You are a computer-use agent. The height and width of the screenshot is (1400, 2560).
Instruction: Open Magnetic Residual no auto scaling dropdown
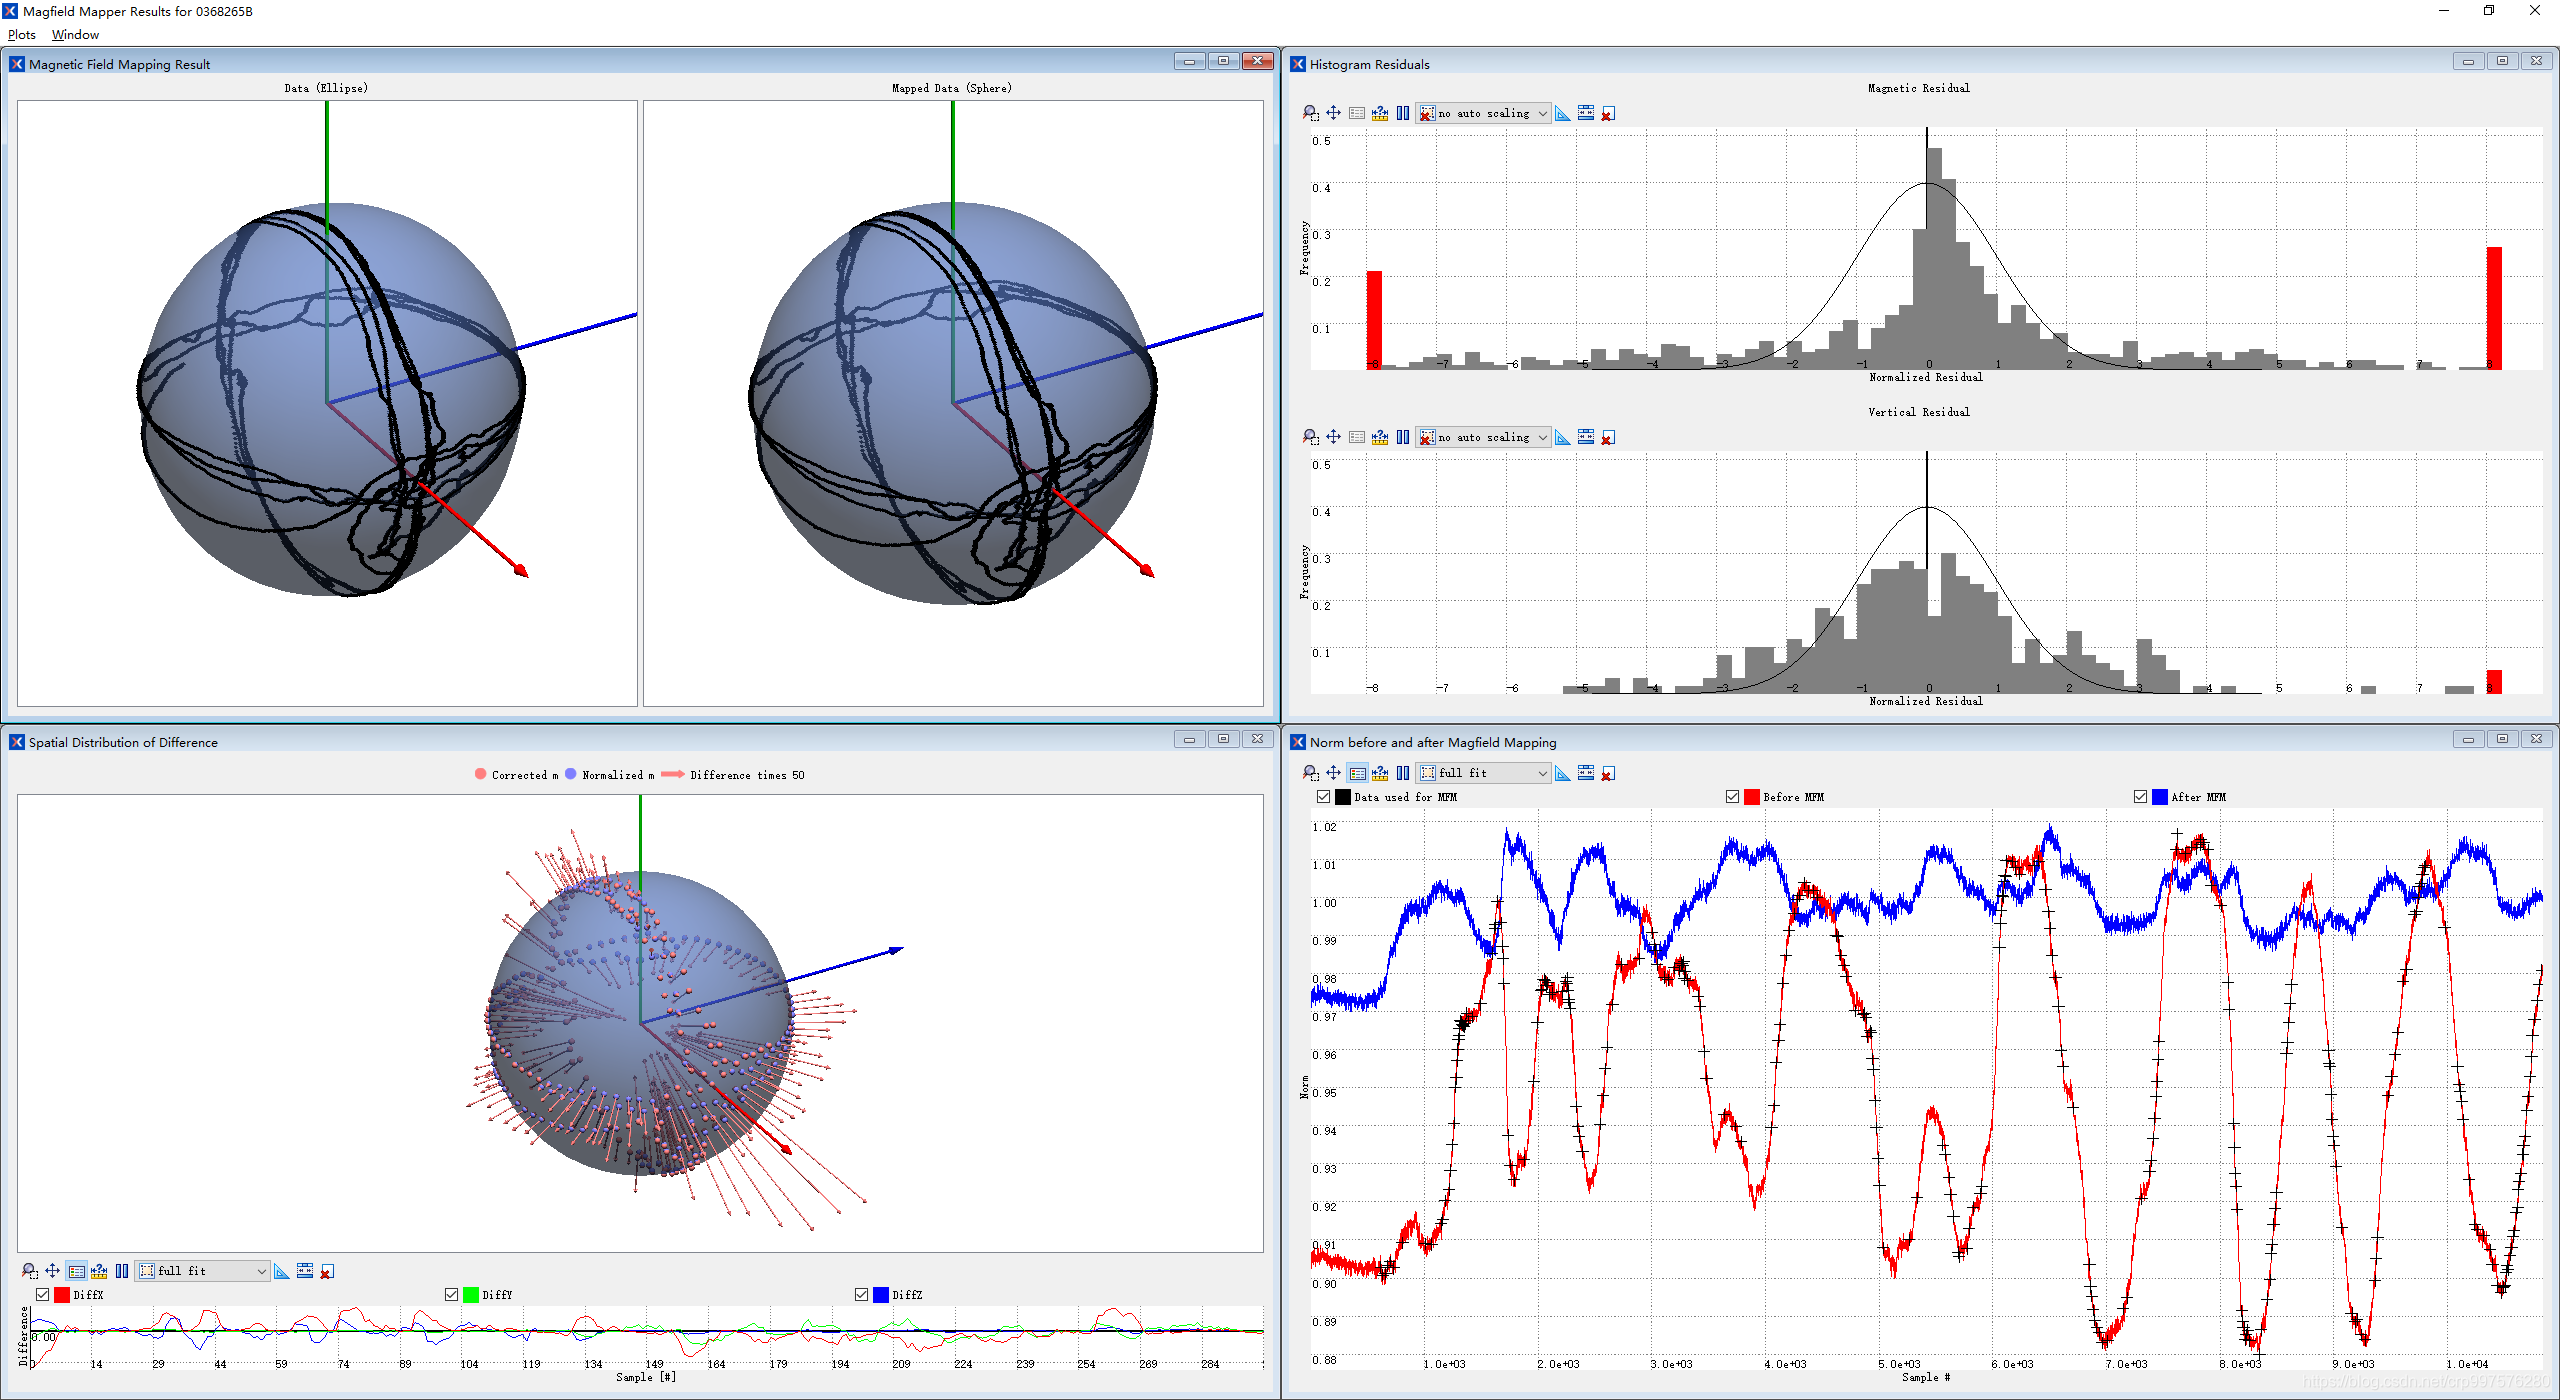(1484, 113)
